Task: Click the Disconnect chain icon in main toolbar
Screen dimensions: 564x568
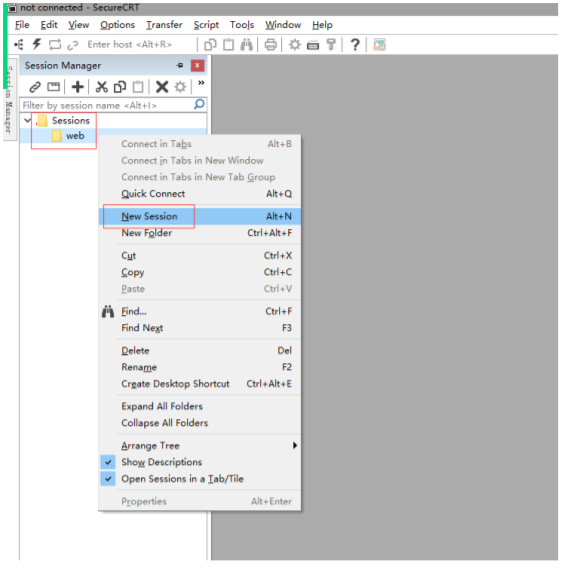Action: [x=73, y=45]
